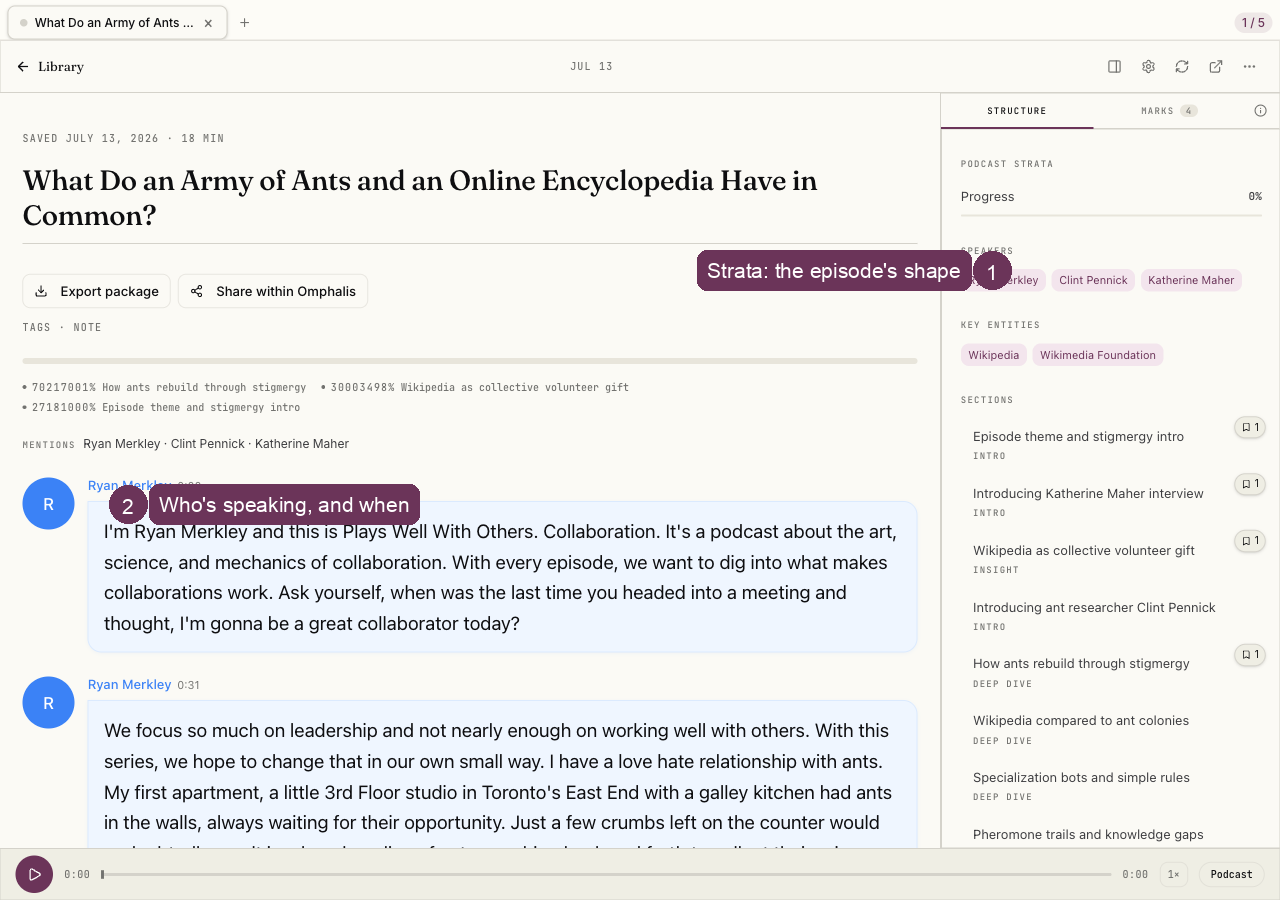
Task: Select Clint Pennick speaker chip
Action: 1093,280
